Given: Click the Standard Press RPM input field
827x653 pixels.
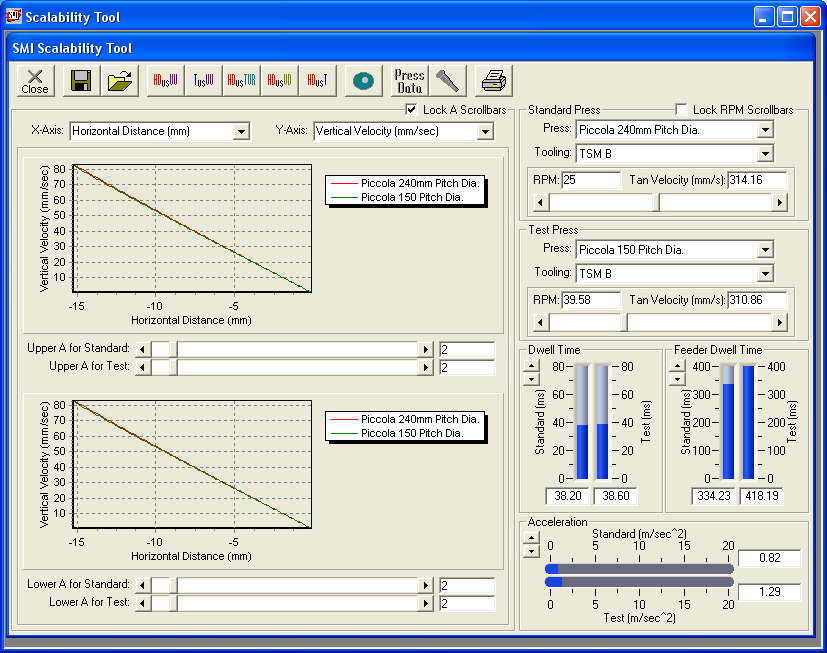Looking at the screenshot, I should (591, 180).
